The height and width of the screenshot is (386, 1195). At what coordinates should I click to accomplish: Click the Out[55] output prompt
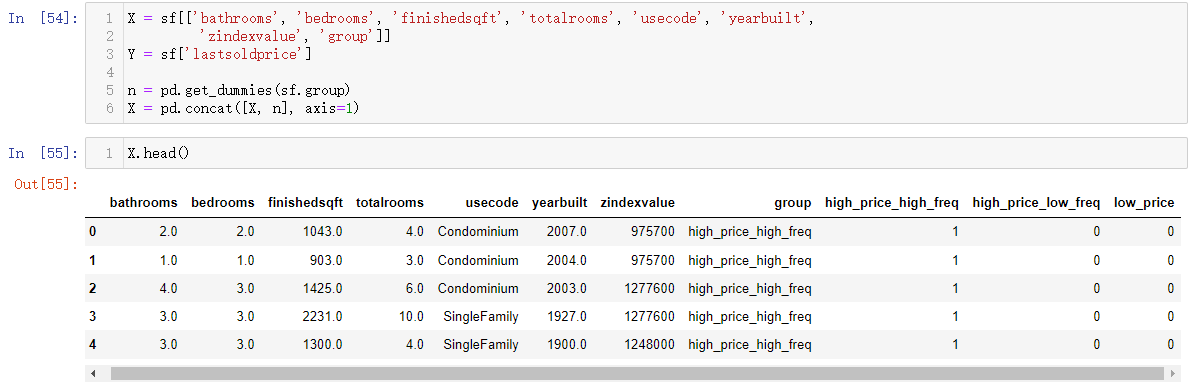[46, 185]
